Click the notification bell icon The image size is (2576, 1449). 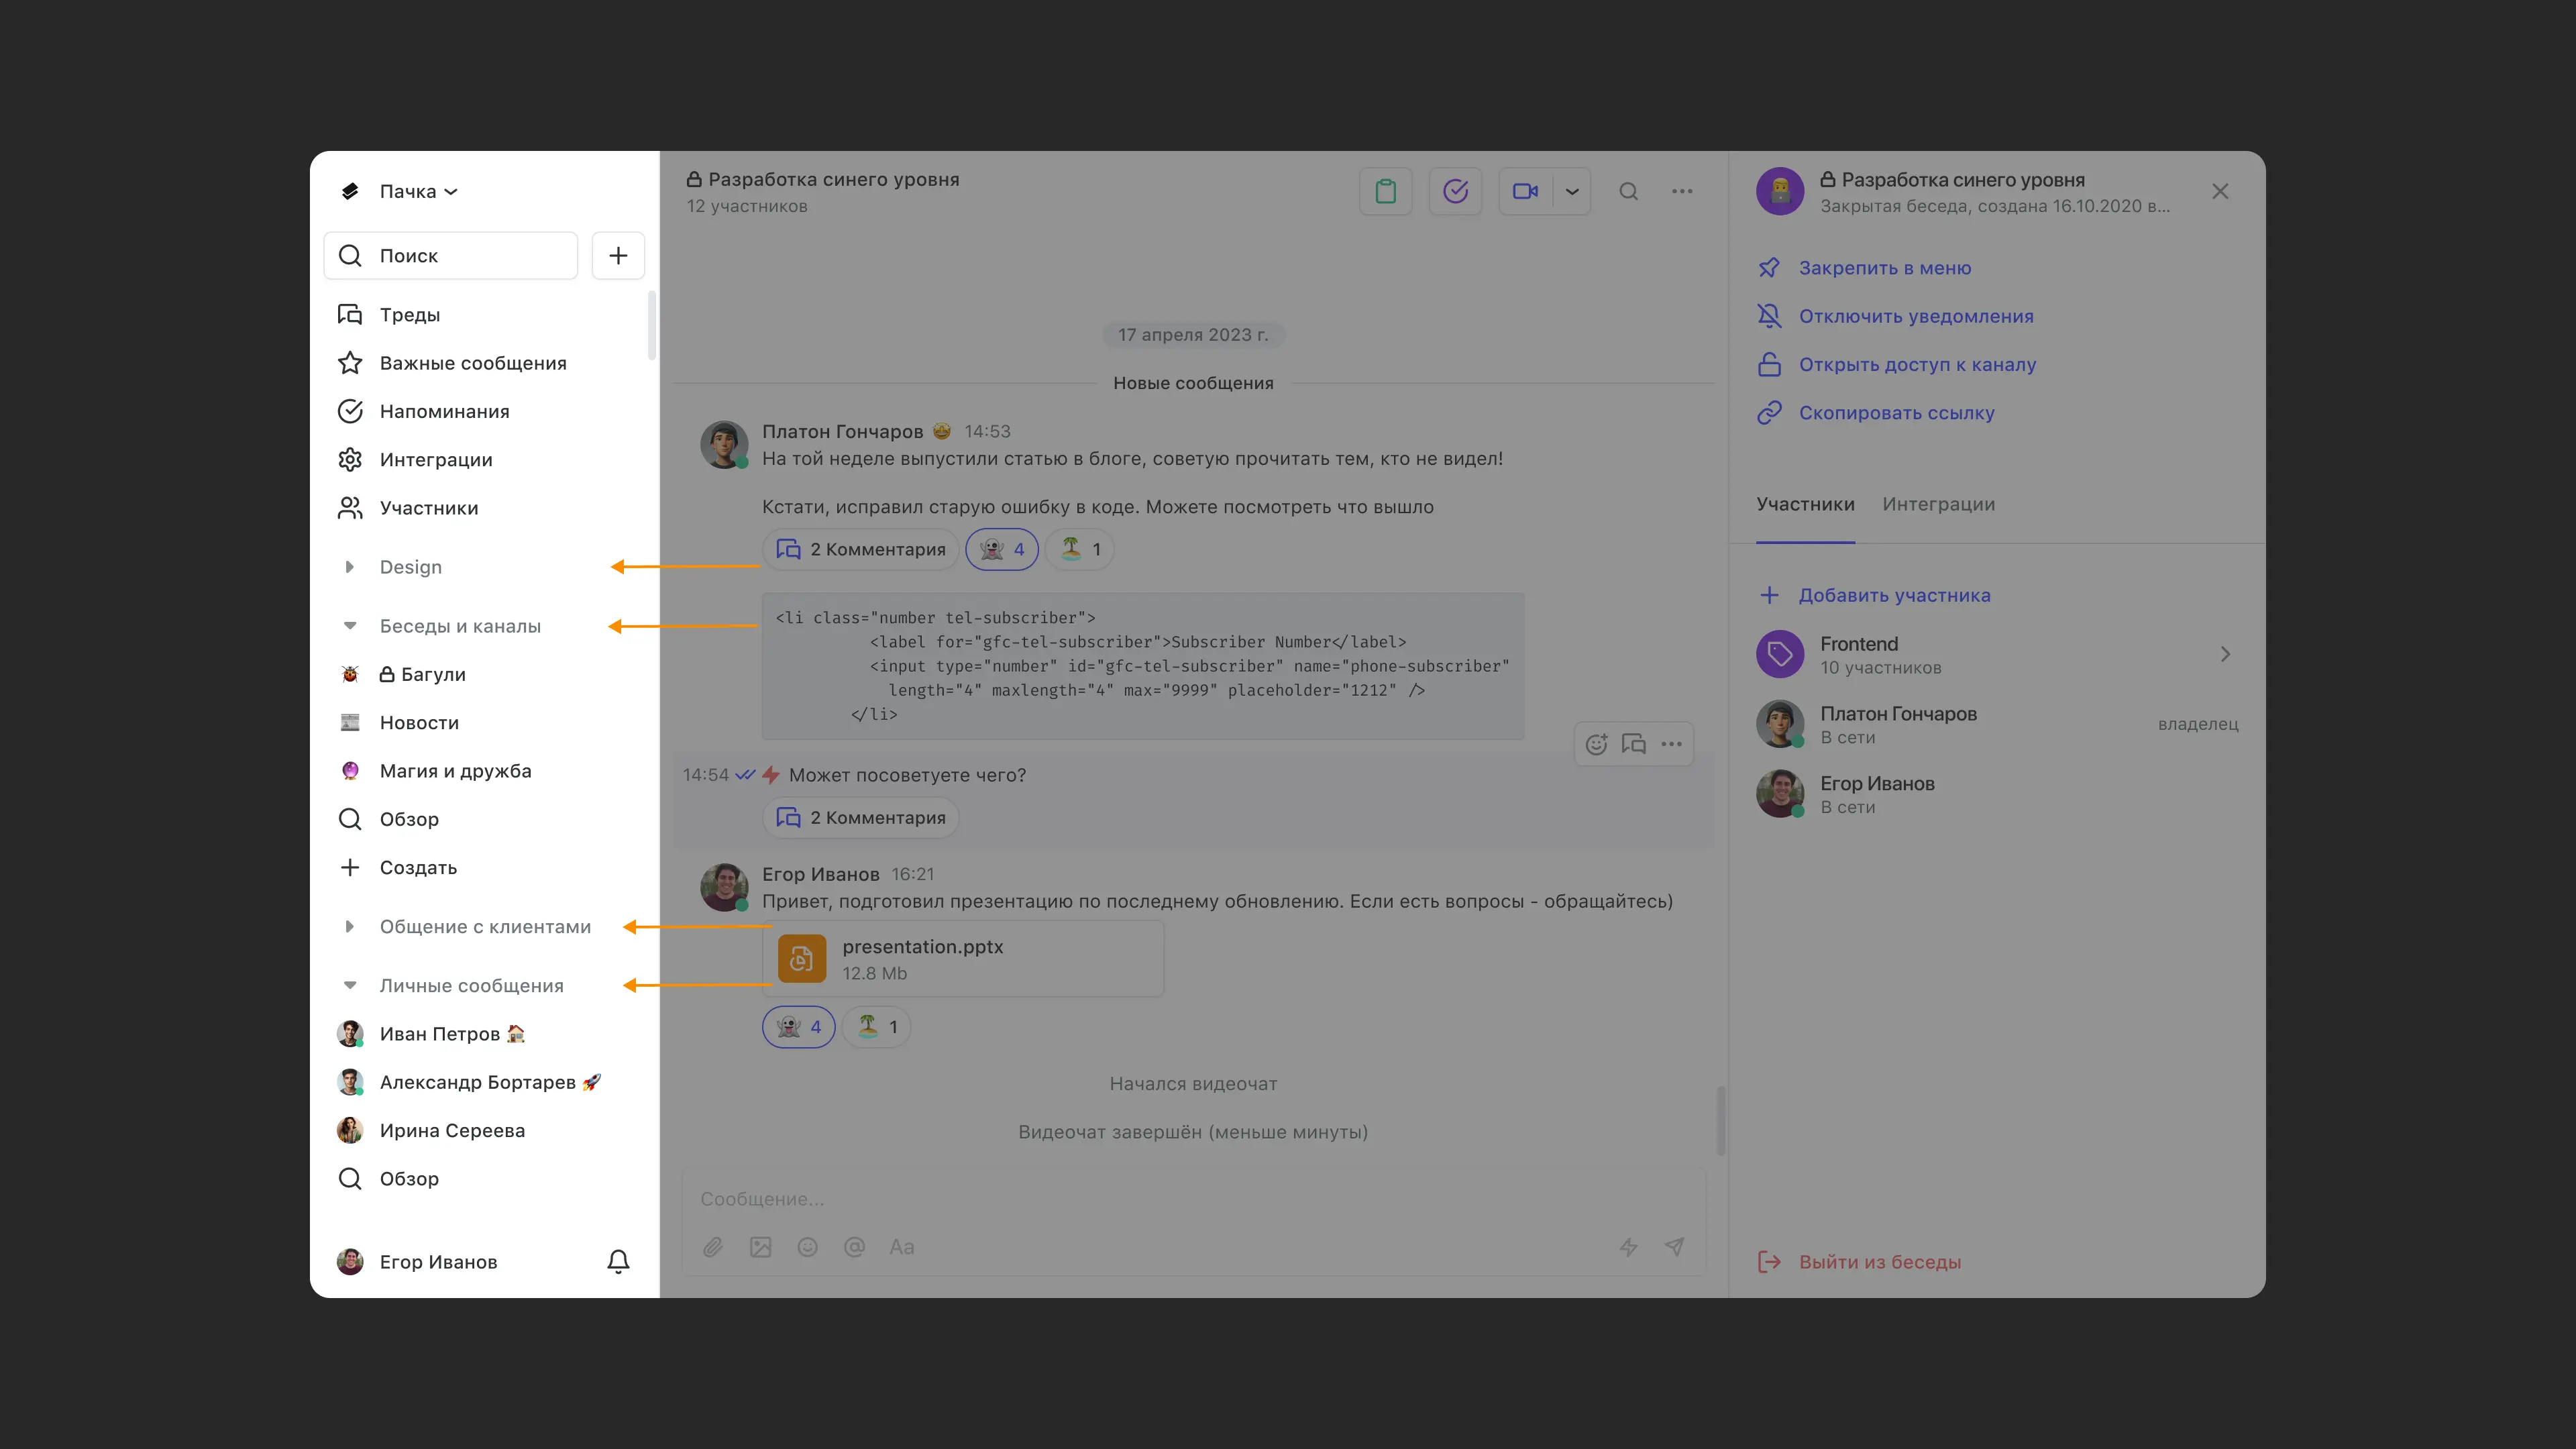(618, 1261)
